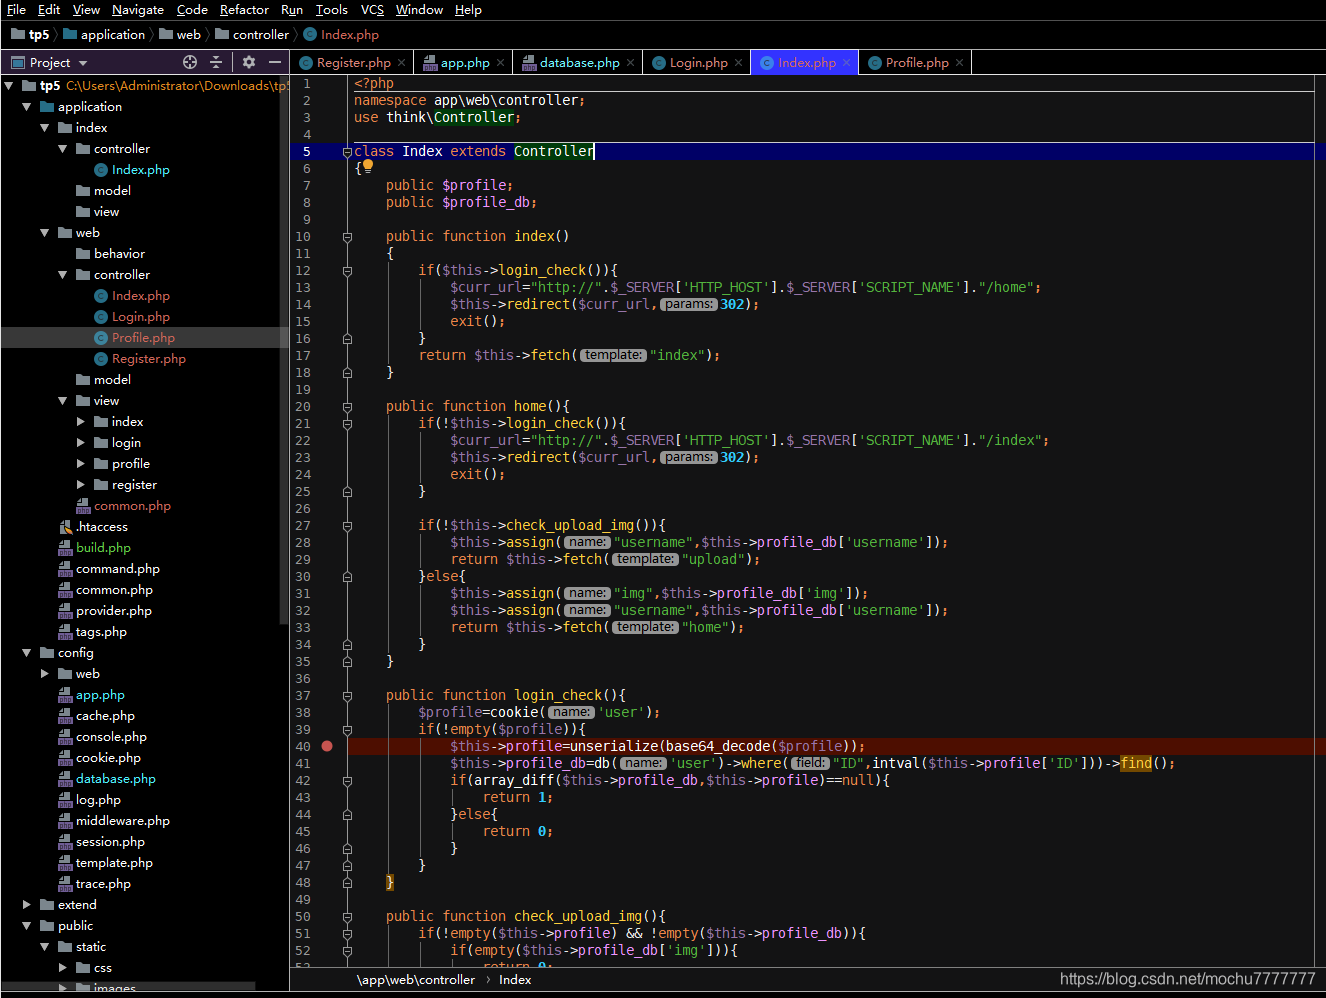Fold the home function at line 20
Viewport: 1326px width, 998px height.
(x=347, y=407)
